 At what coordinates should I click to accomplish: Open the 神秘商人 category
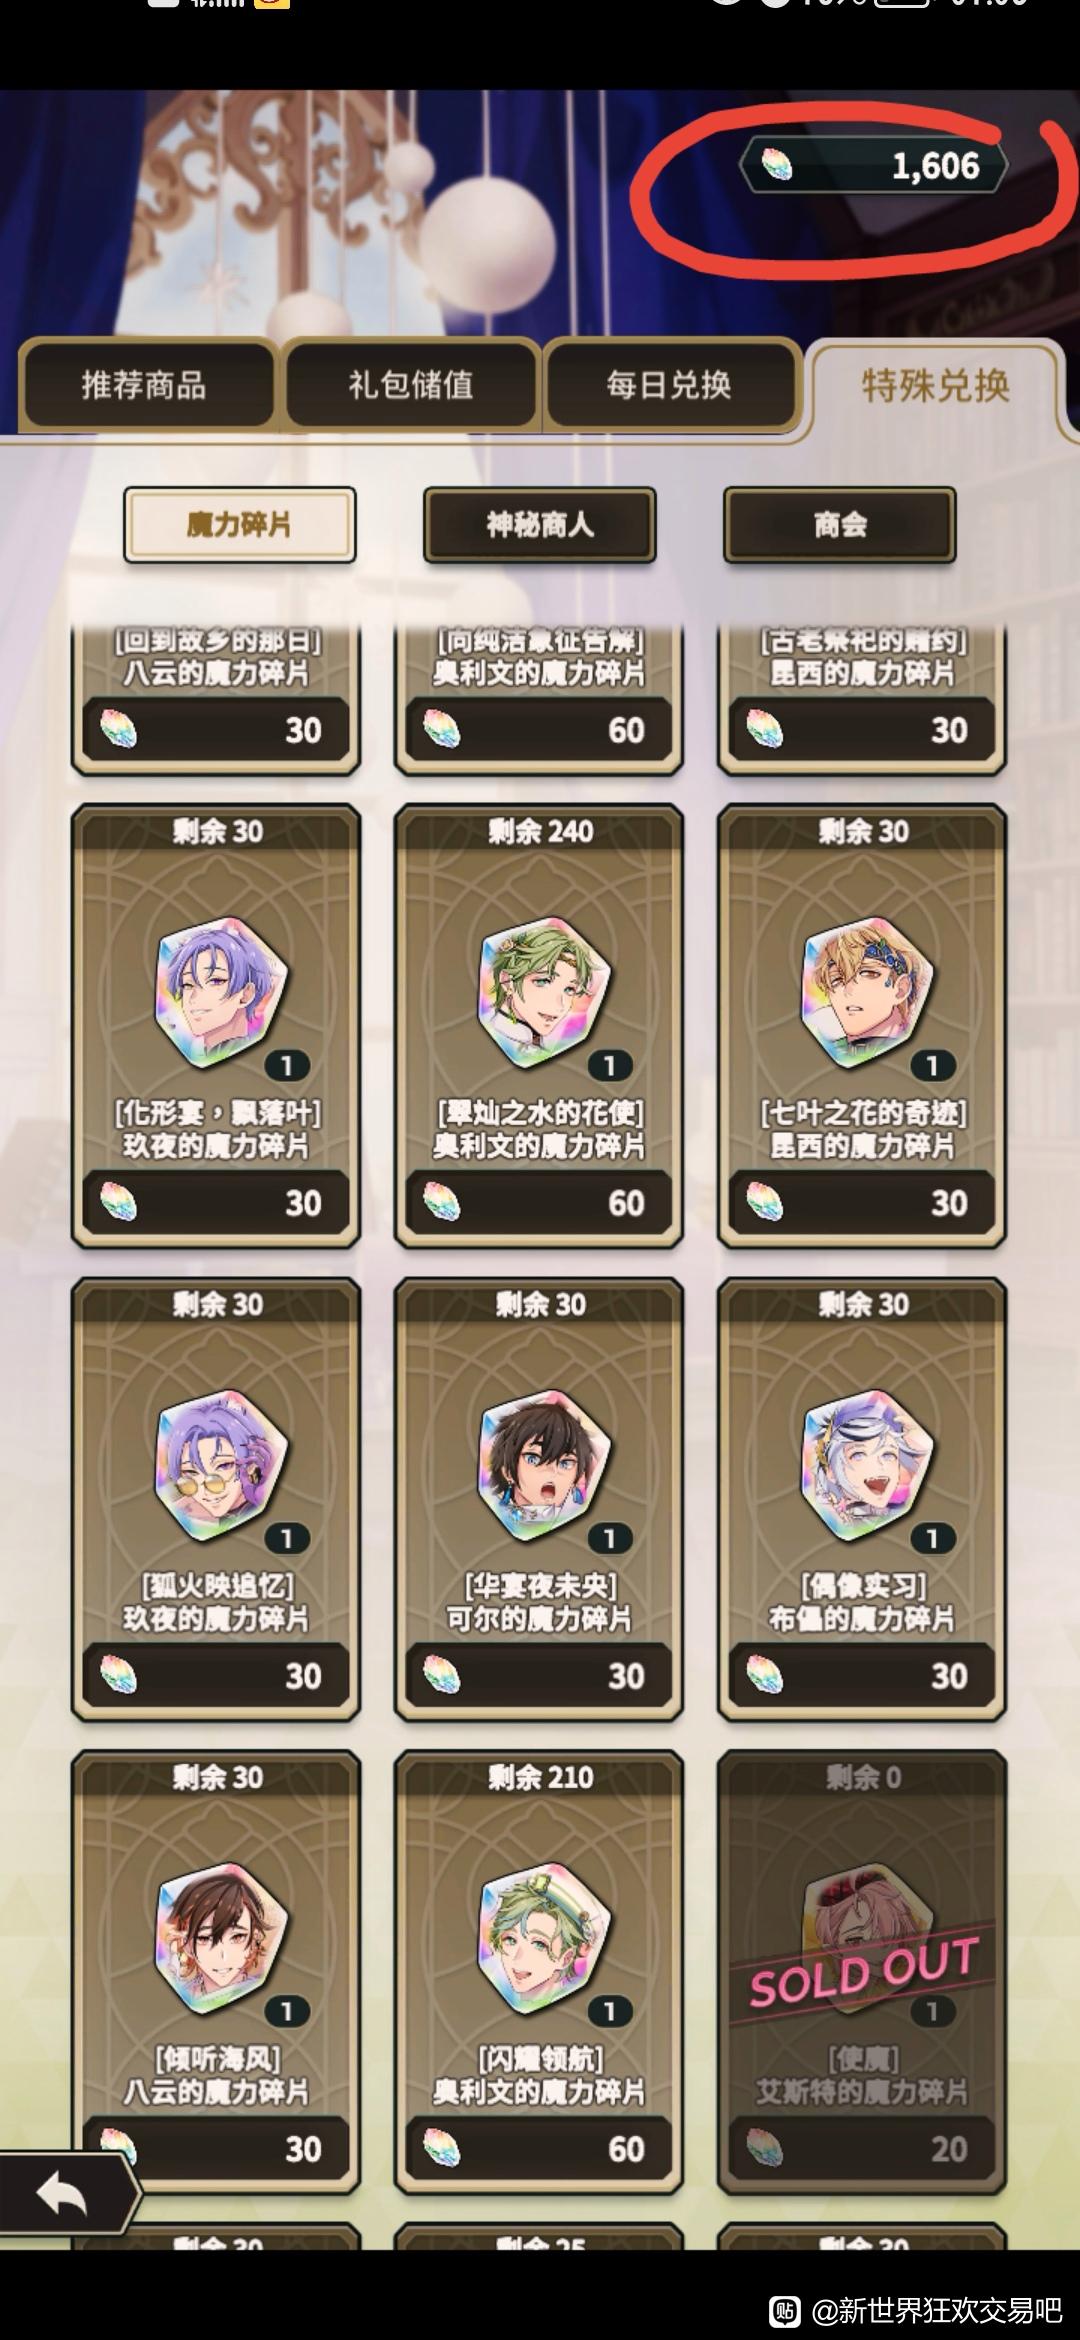click(x=540, y=525)
